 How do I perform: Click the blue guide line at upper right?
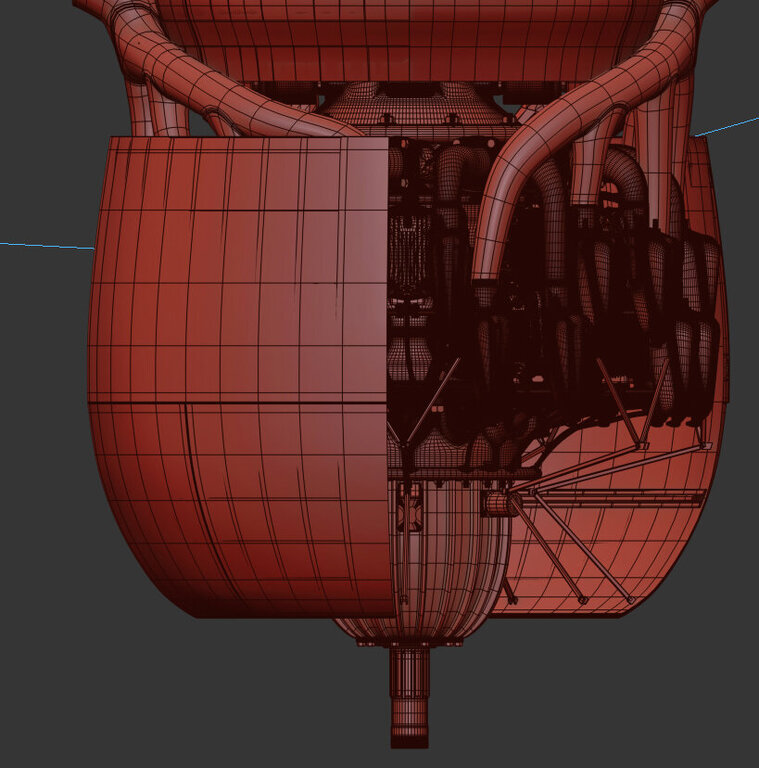727,125
